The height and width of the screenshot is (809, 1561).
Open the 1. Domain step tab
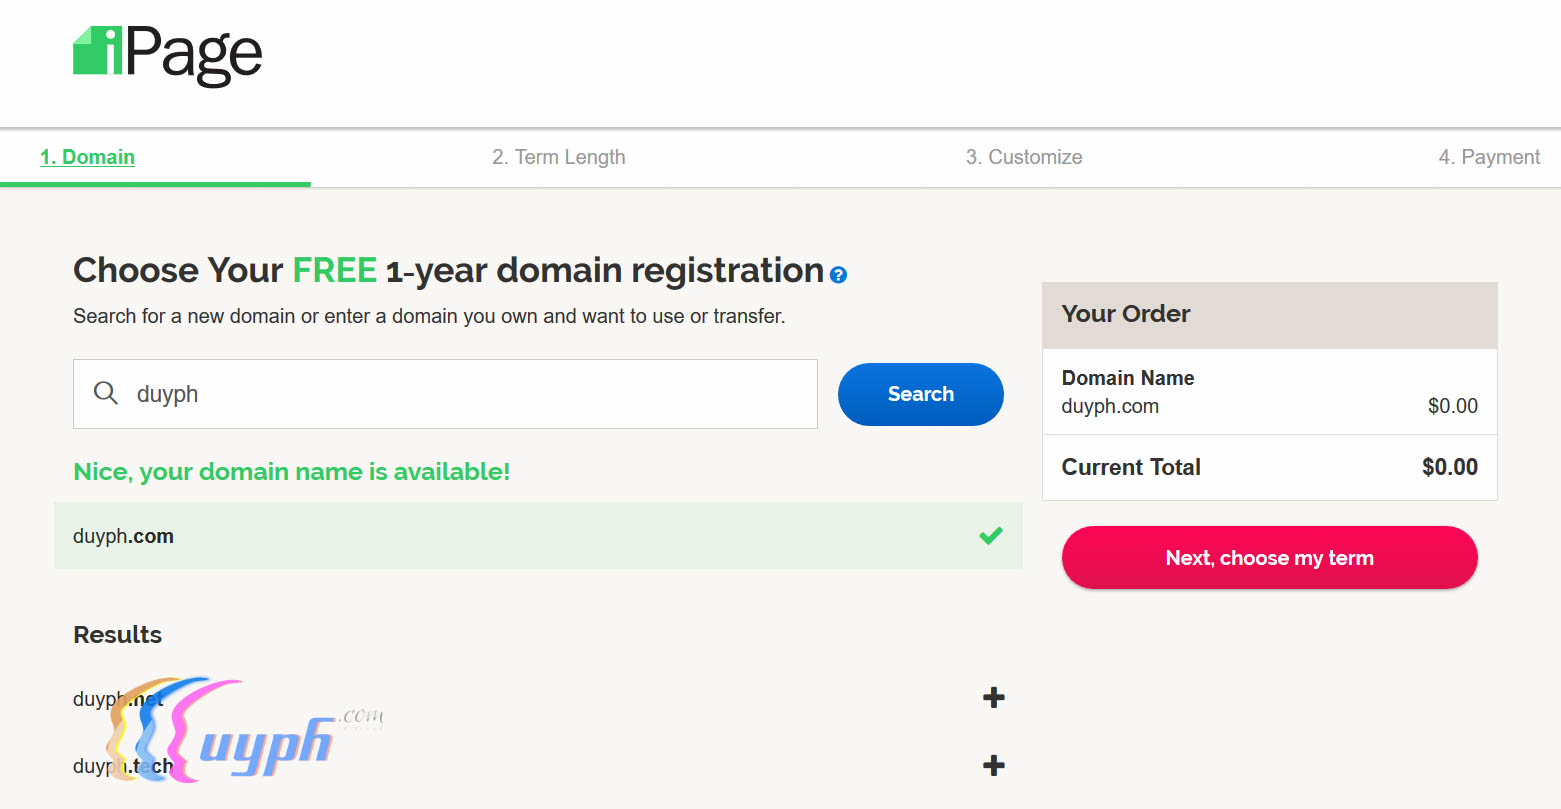[x=87, y=157]
